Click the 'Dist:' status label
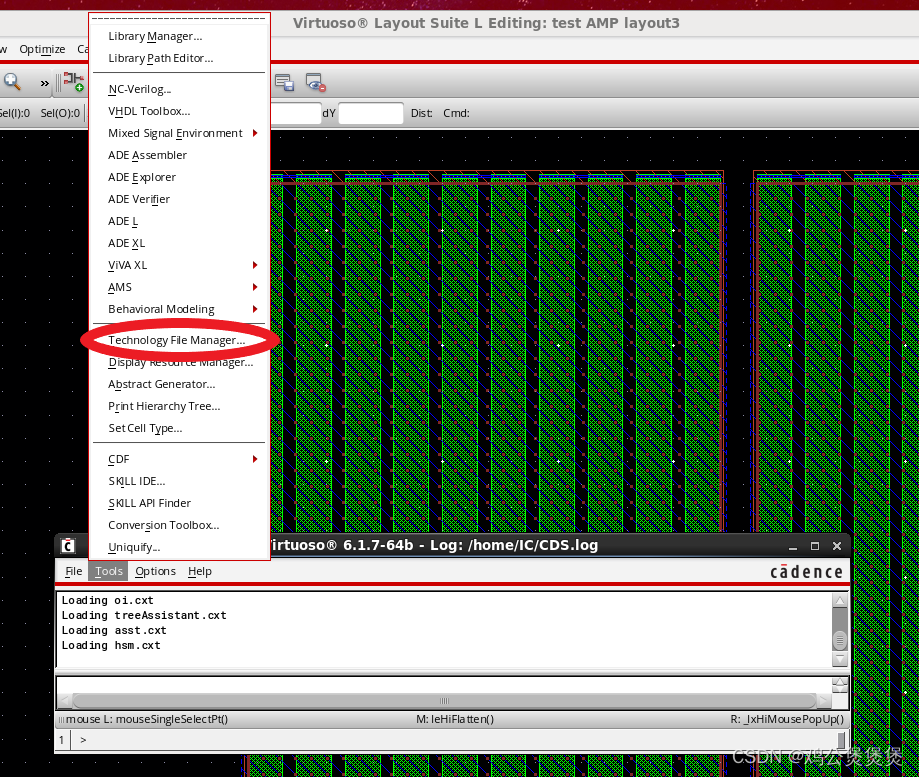919x777 pixels. point(421,113)
